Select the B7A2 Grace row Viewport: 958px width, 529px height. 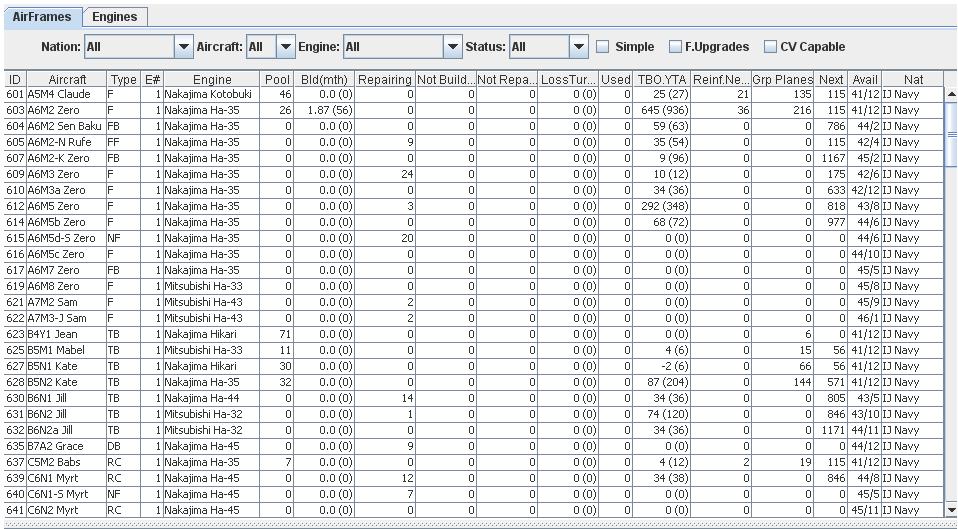[474, 446]
